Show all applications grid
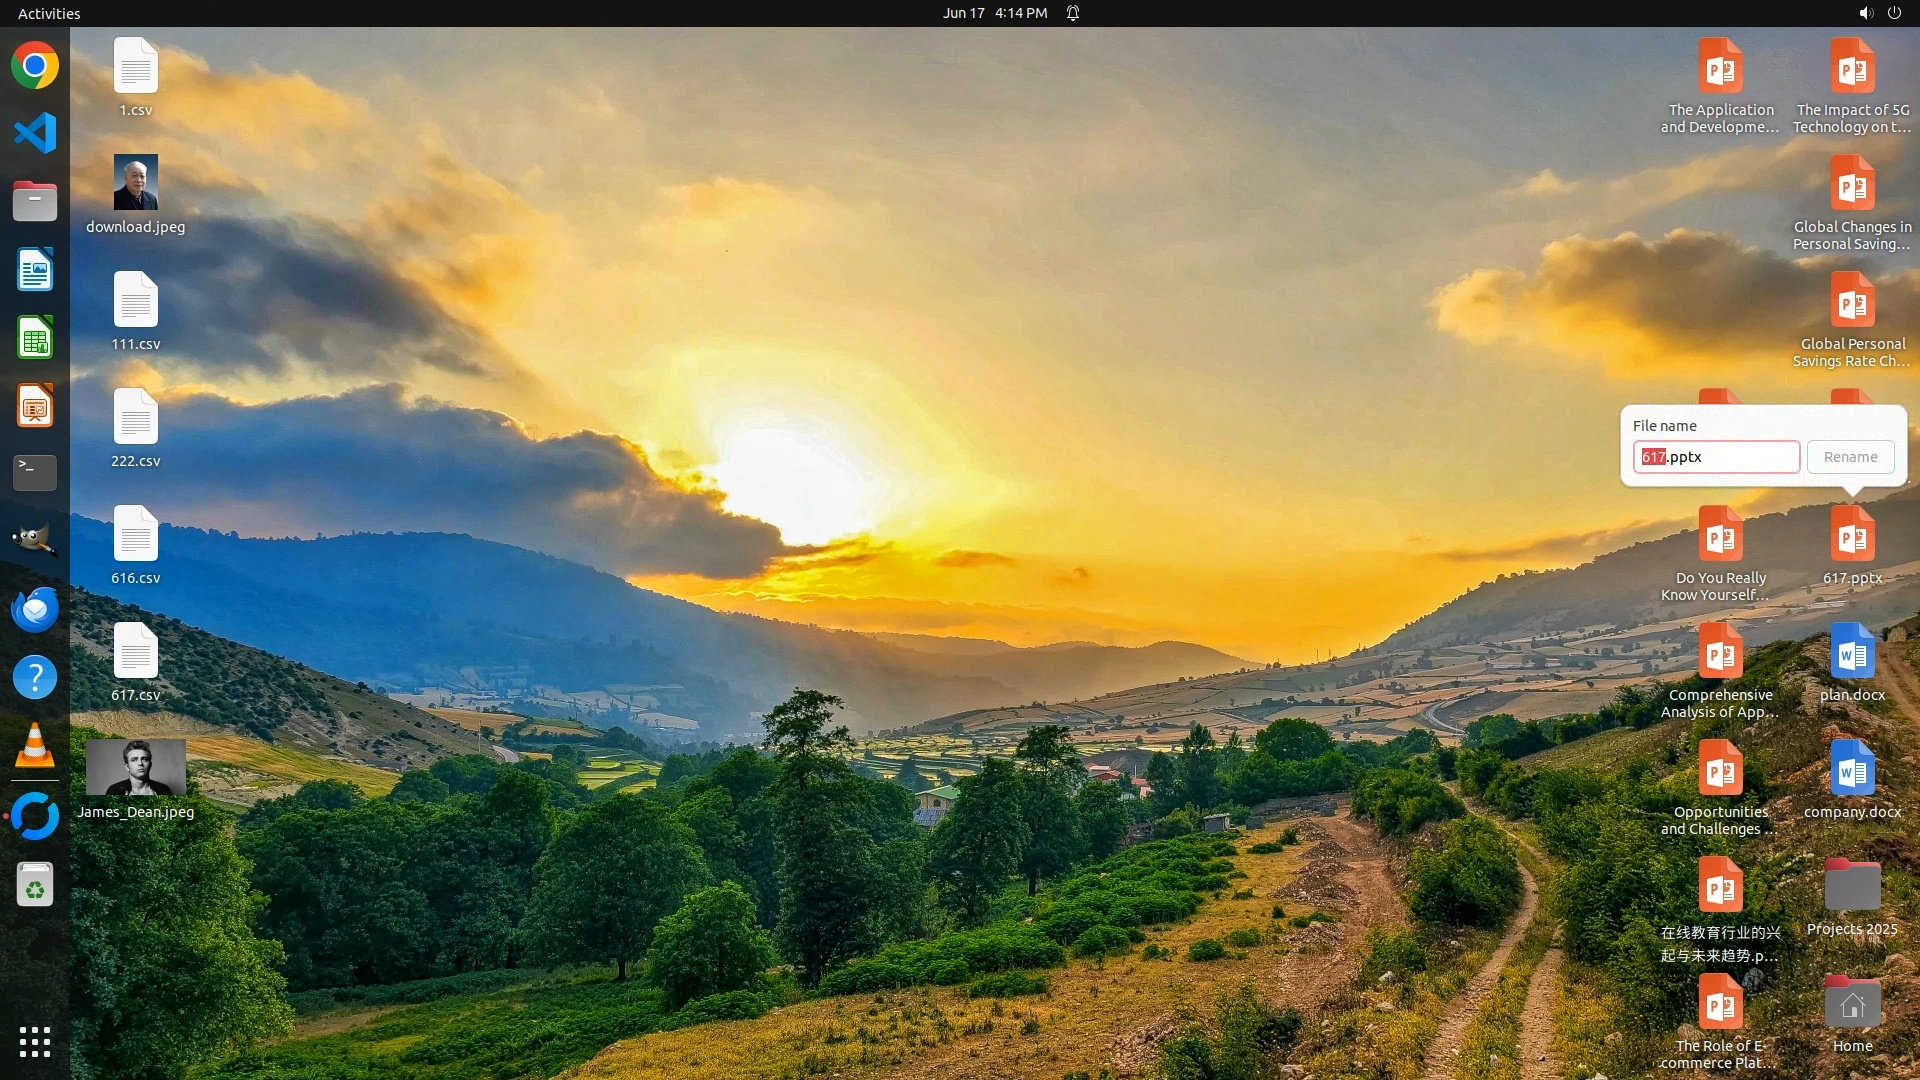The width and height of the screenshot is (1920, 1080). point(35,1042)
